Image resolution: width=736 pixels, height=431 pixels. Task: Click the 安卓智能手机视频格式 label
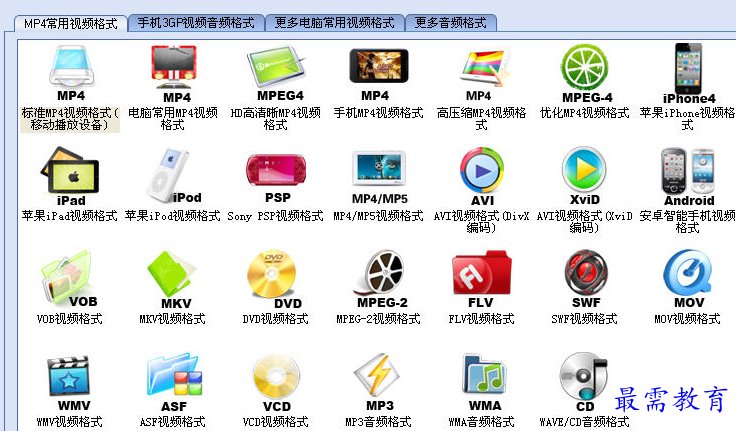pos(688,222)
